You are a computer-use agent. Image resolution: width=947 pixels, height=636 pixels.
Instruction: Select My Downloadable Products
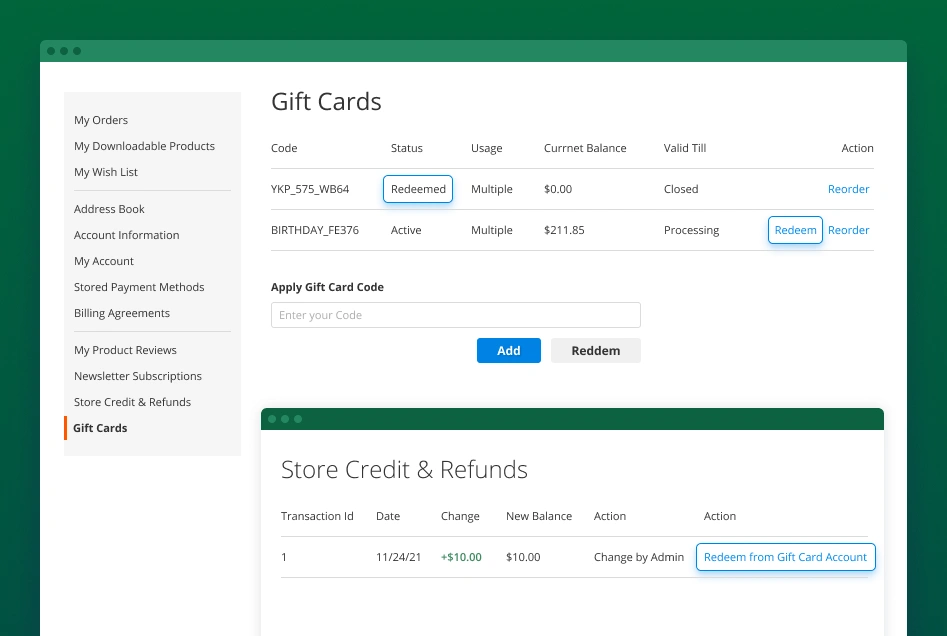point(144,146)
